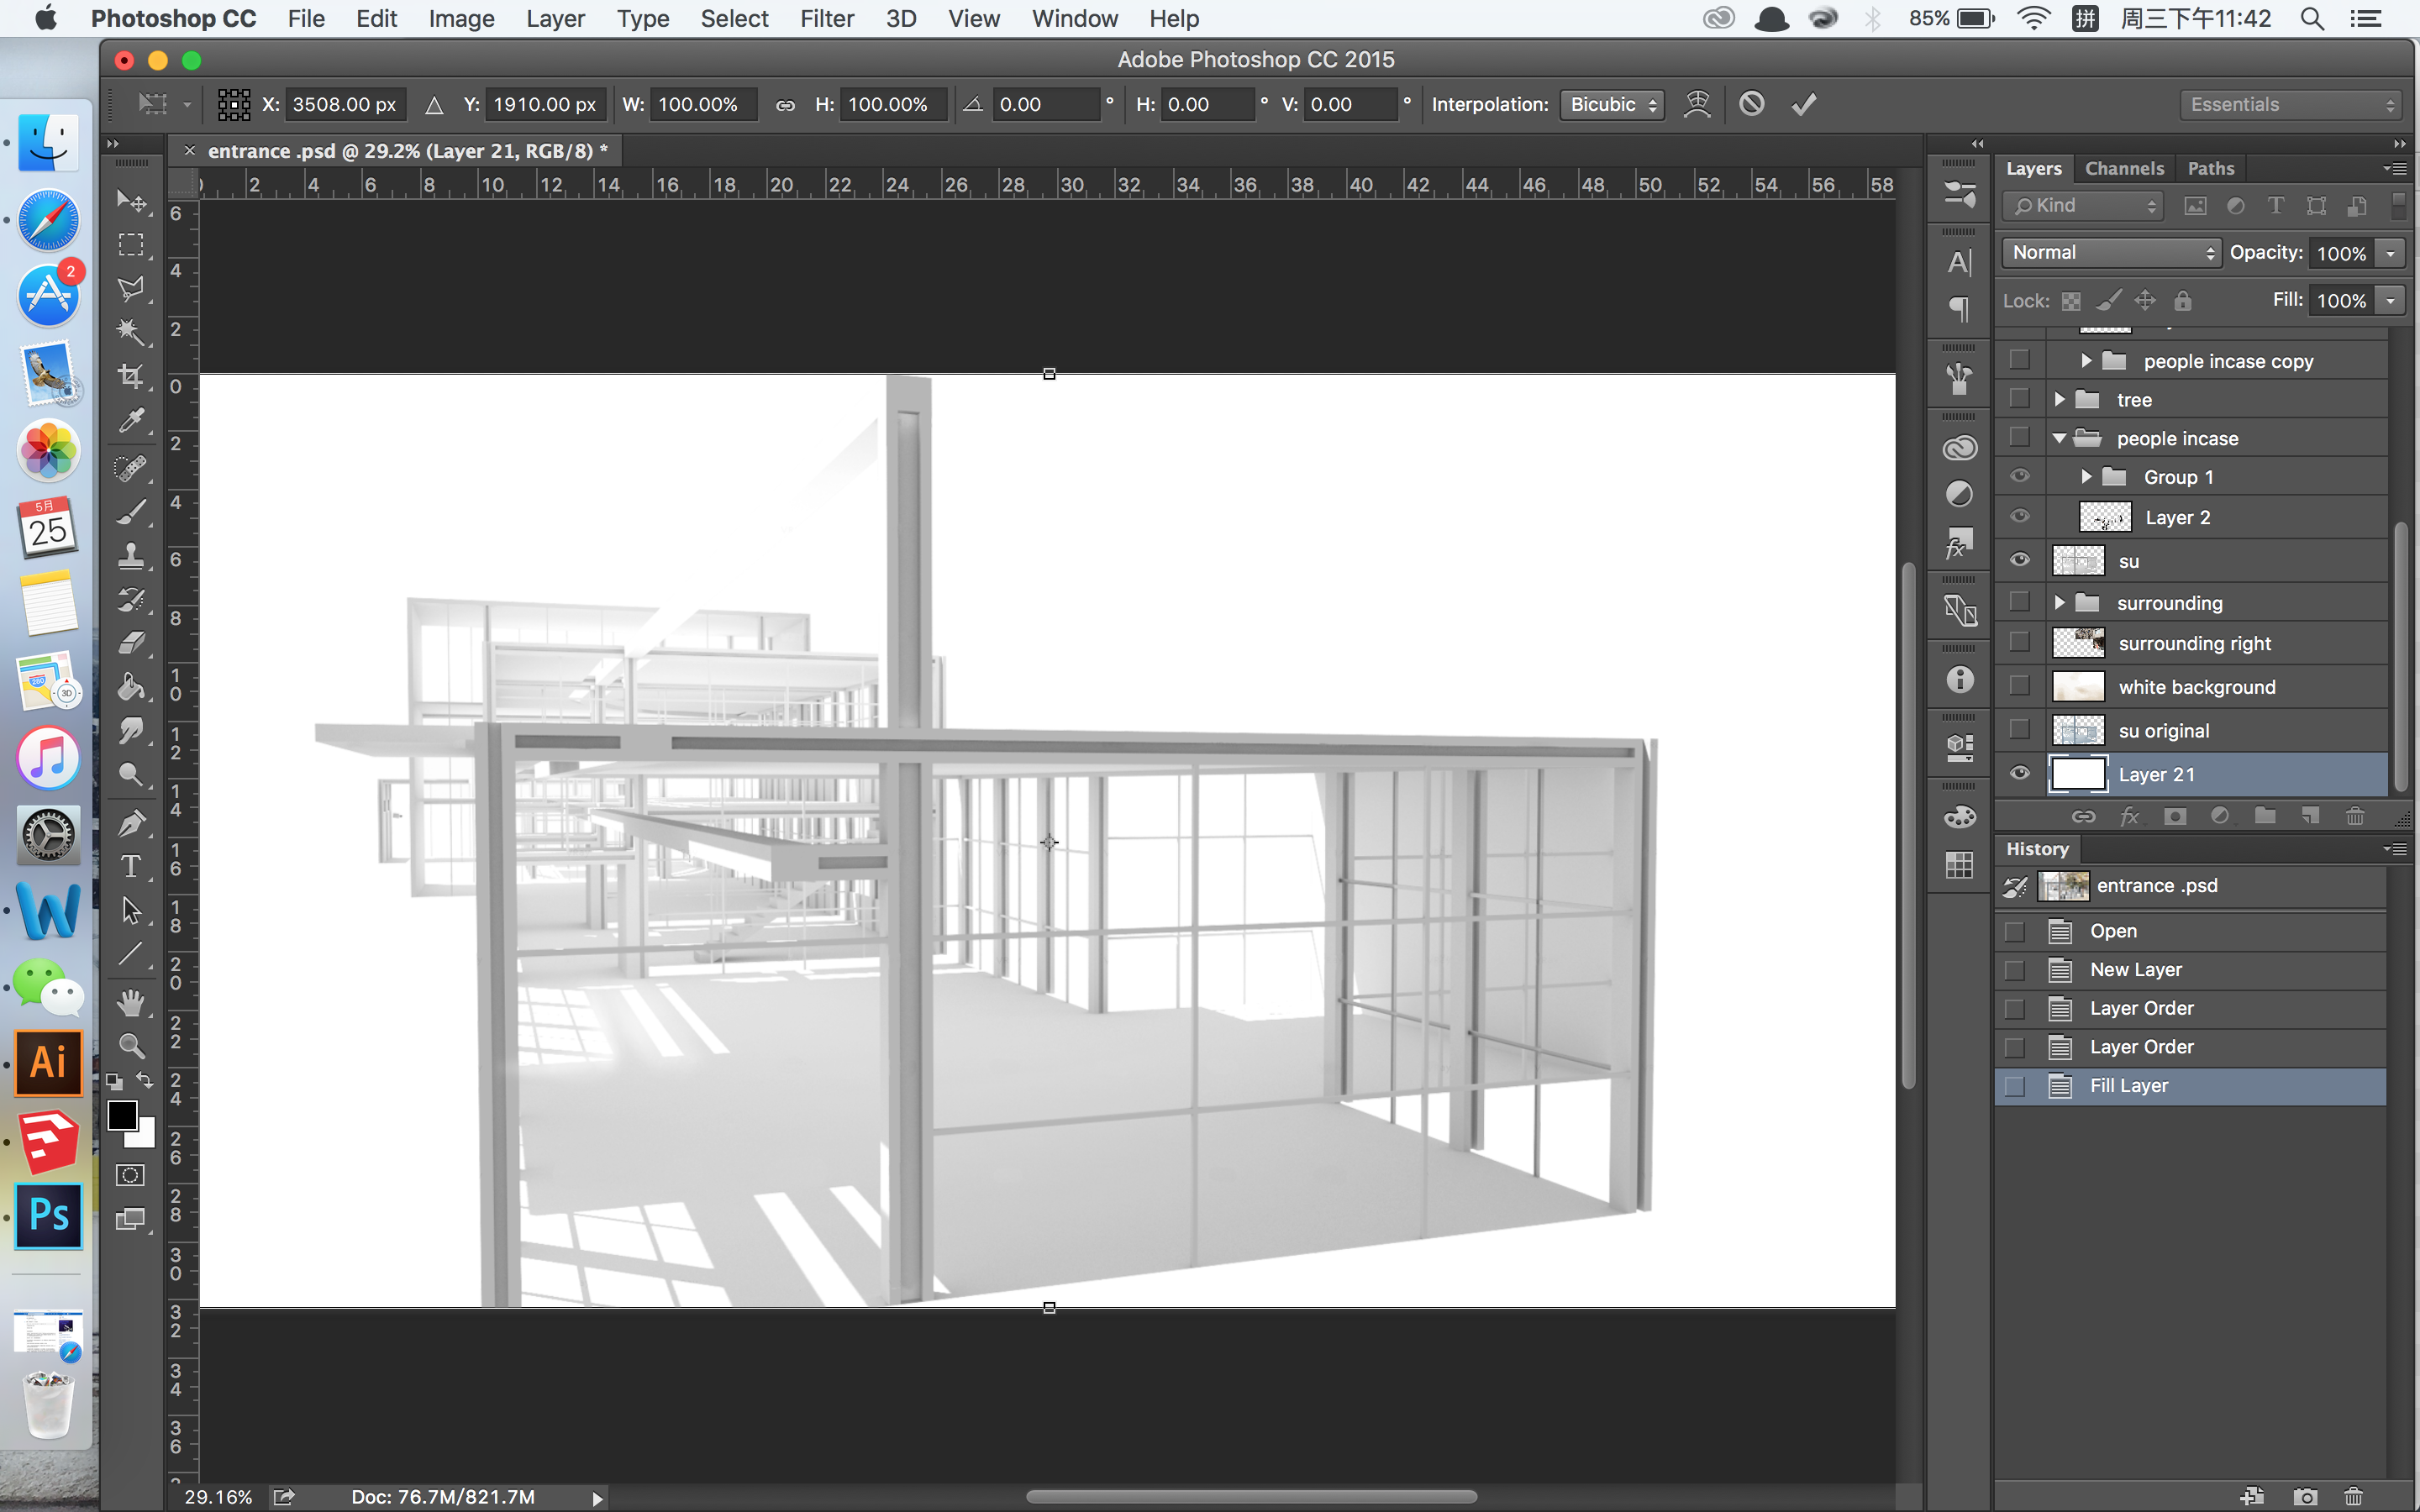Show the tree group
The width and height of the screenshot is (2420, 1512).
(2019, 398)
